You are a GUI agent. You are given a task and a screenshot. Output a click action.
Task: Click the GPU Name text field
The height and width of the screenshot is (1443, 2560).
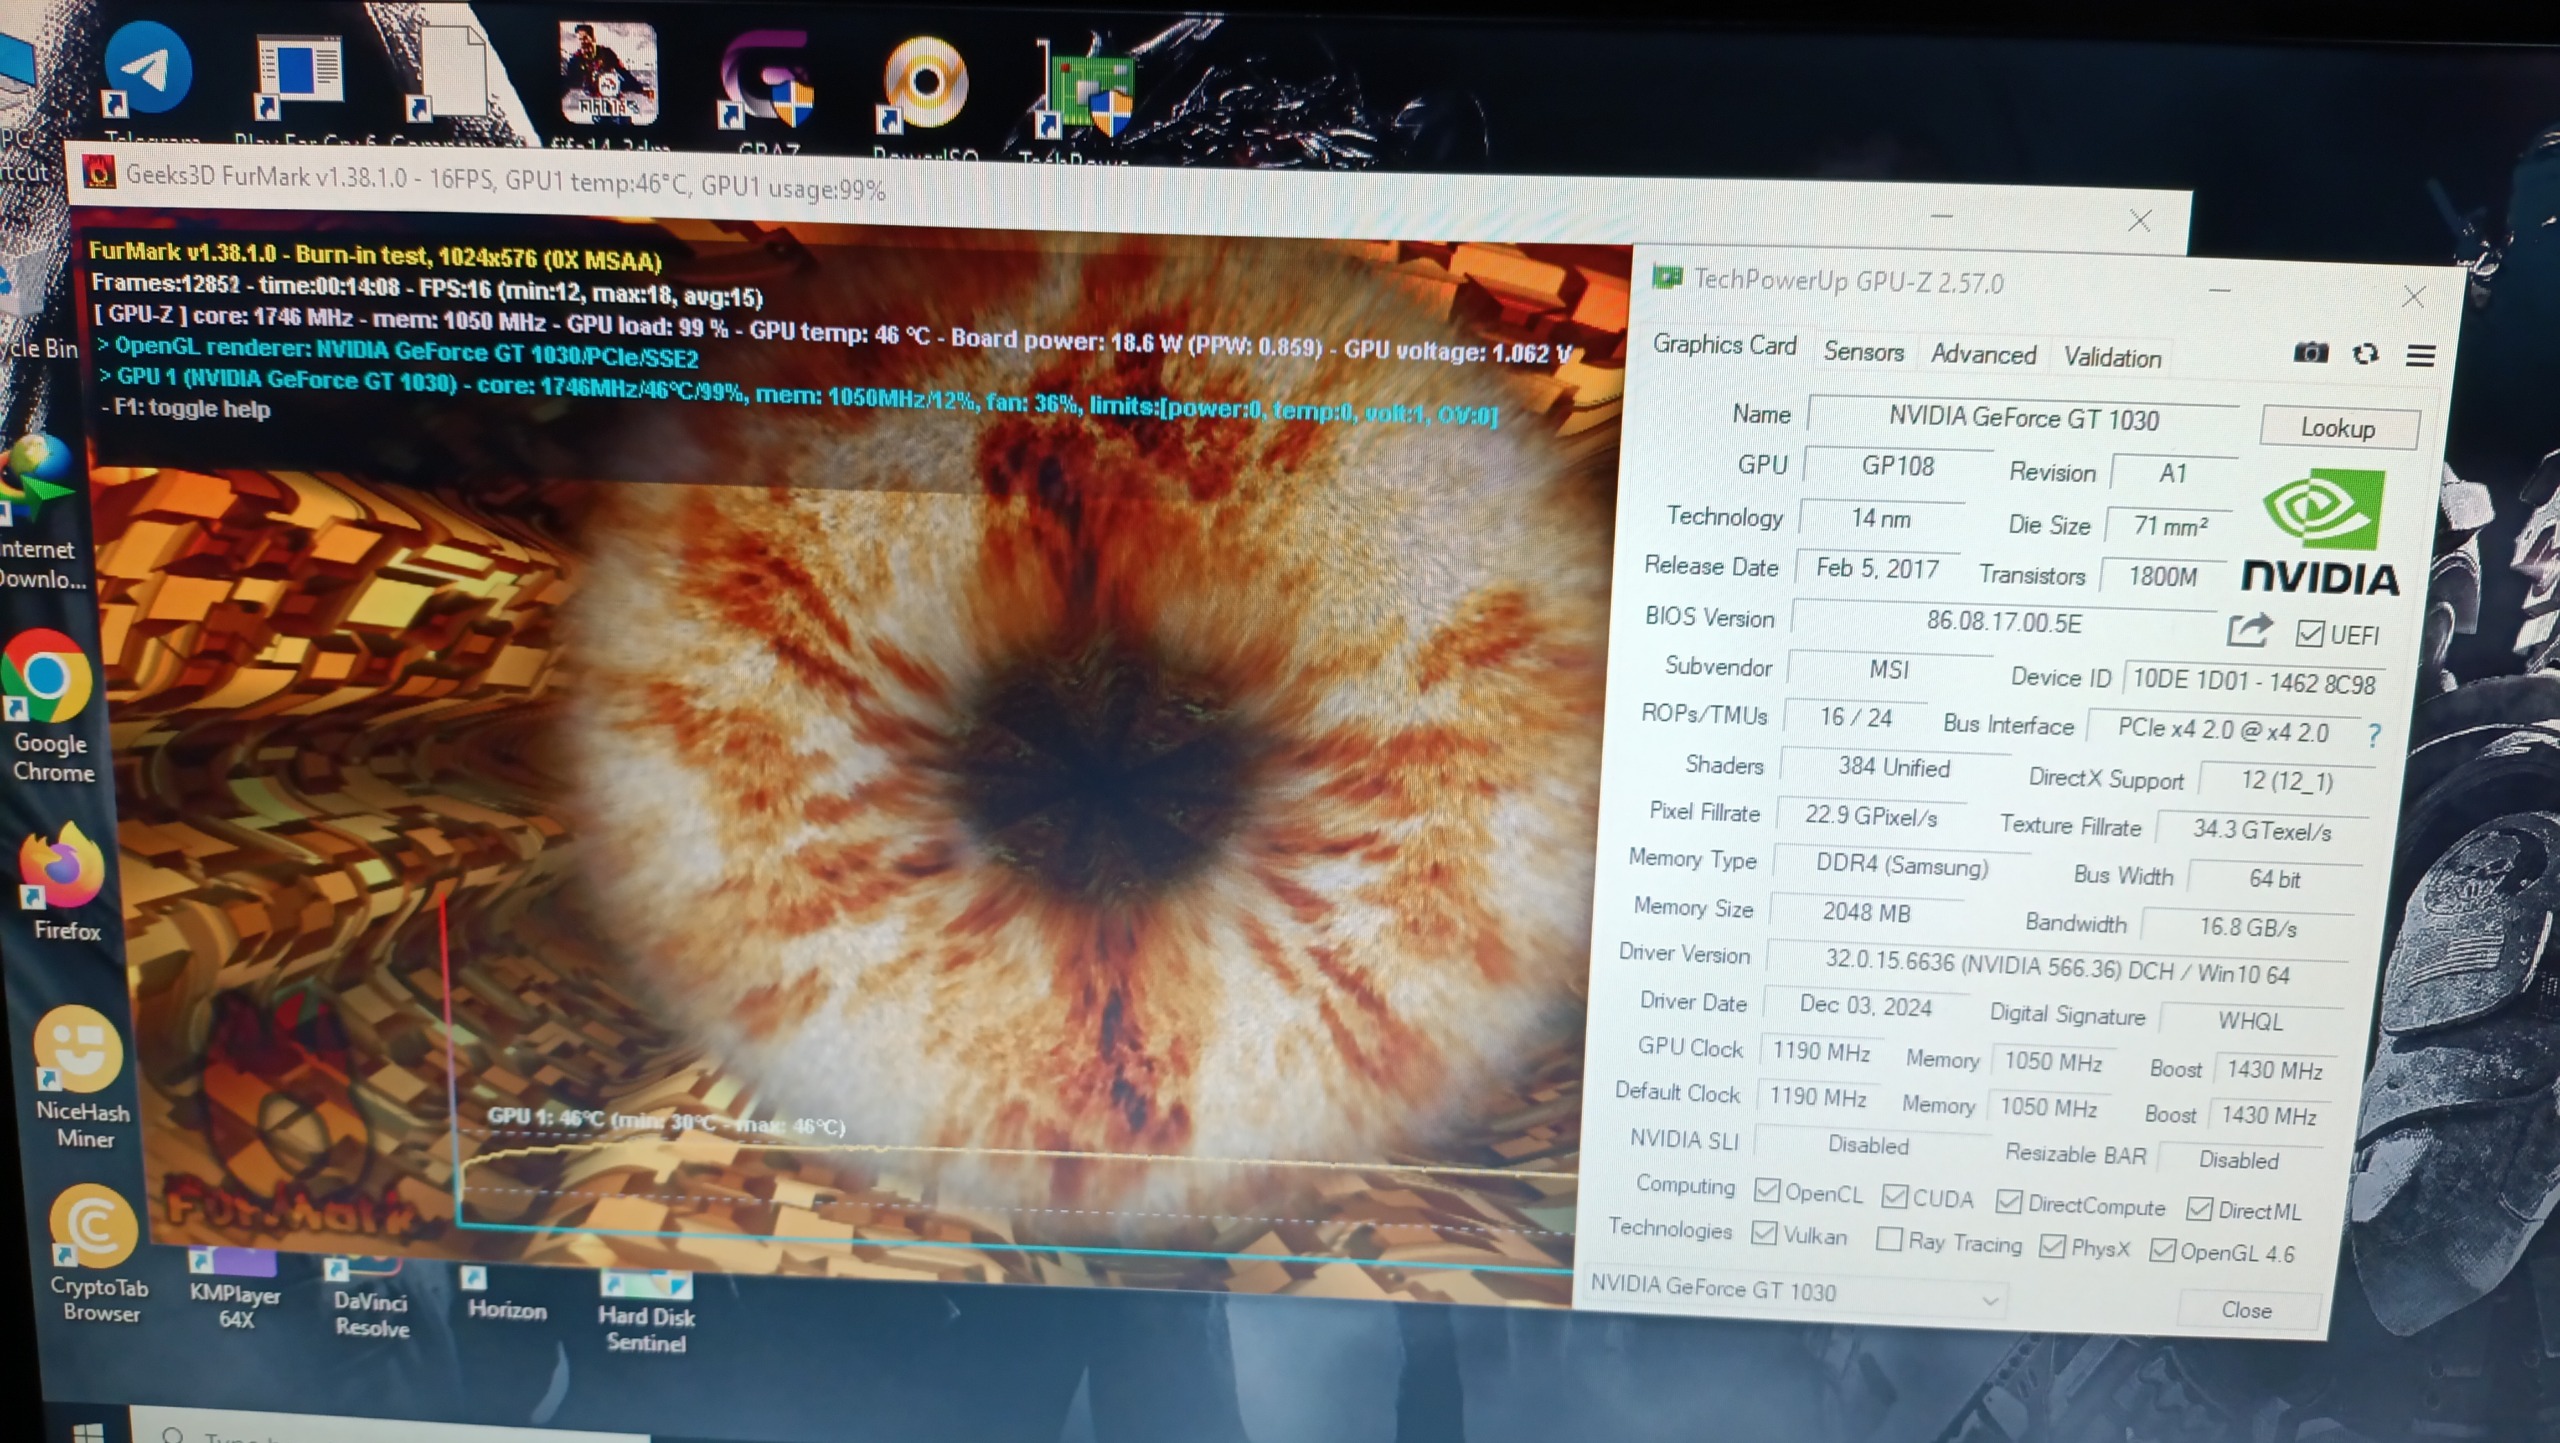pyautogui.click(x=2022, y=418)
